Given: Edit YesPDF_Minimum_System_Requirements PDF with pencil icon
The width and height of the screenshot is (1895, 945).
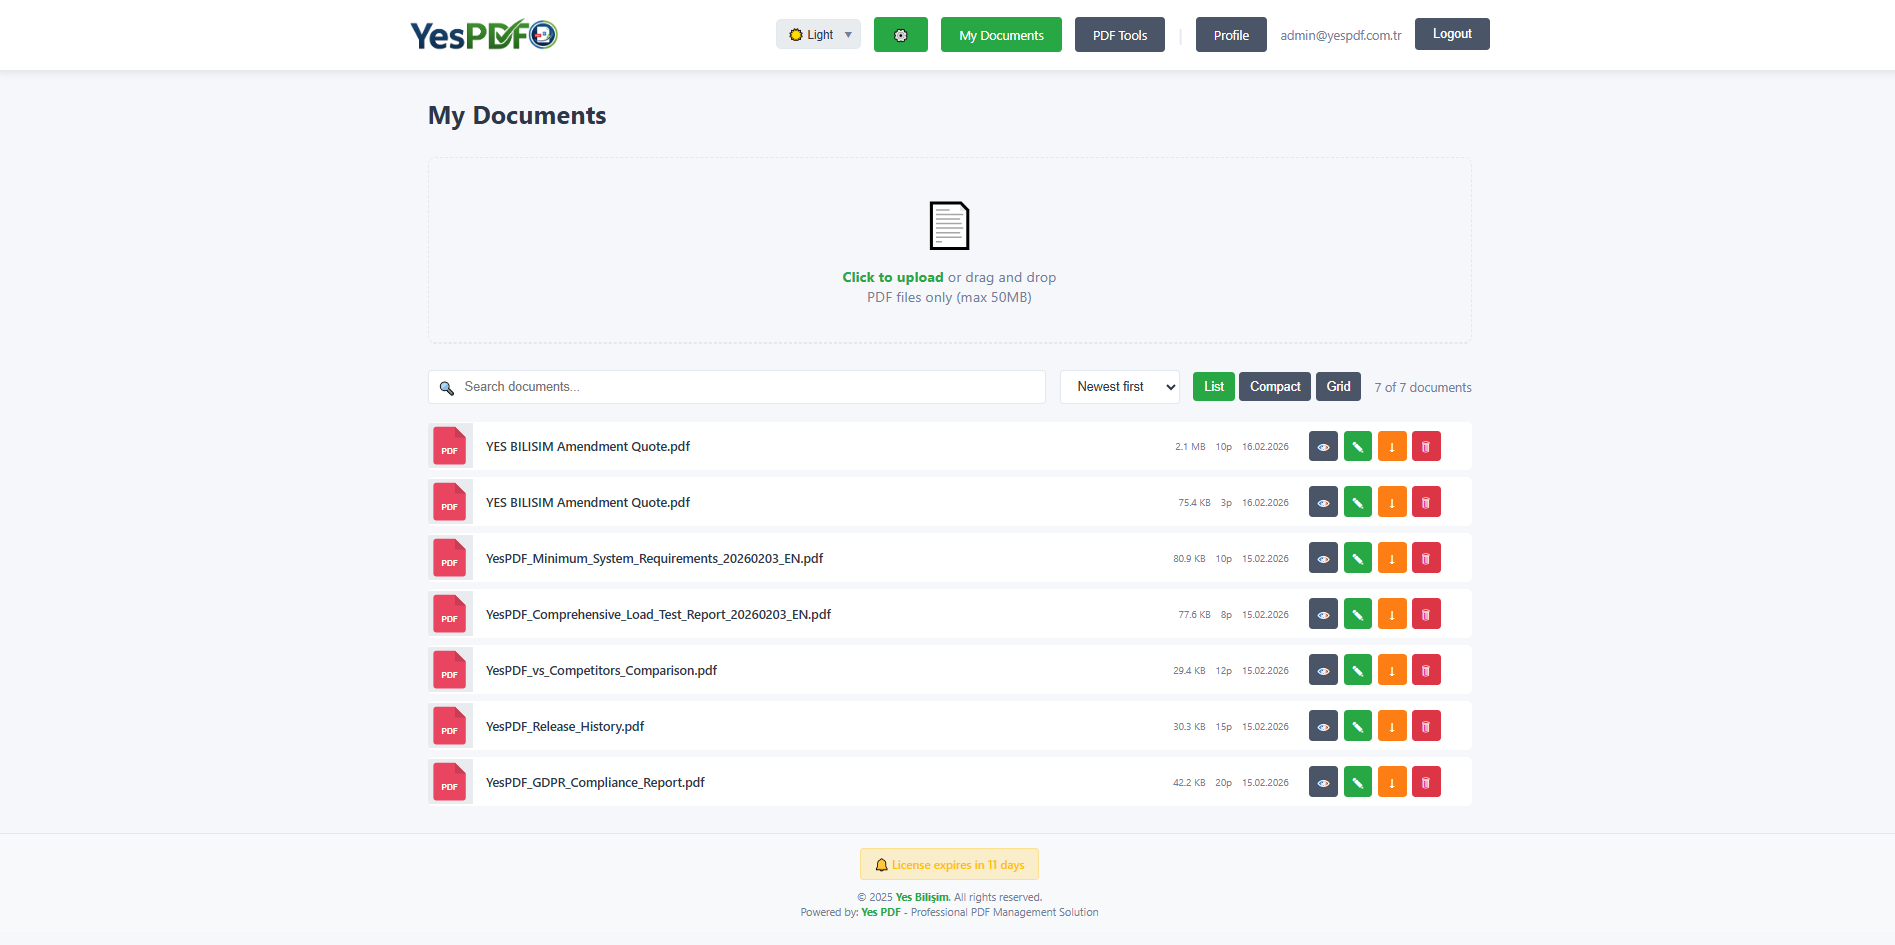Looking at the screenshot, I should pos(1357,559).
